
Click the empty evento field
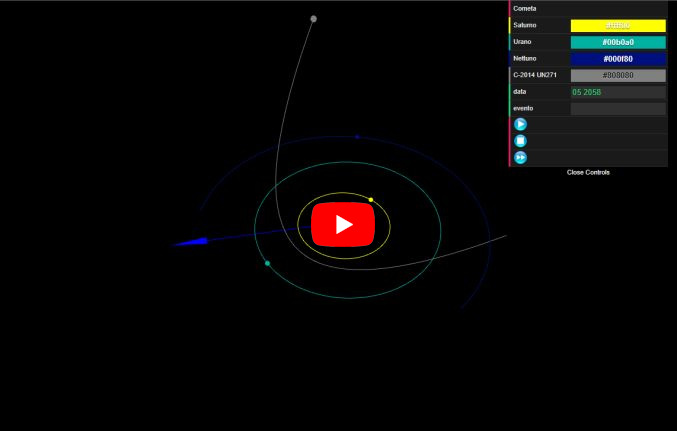[x=618, y=108]
